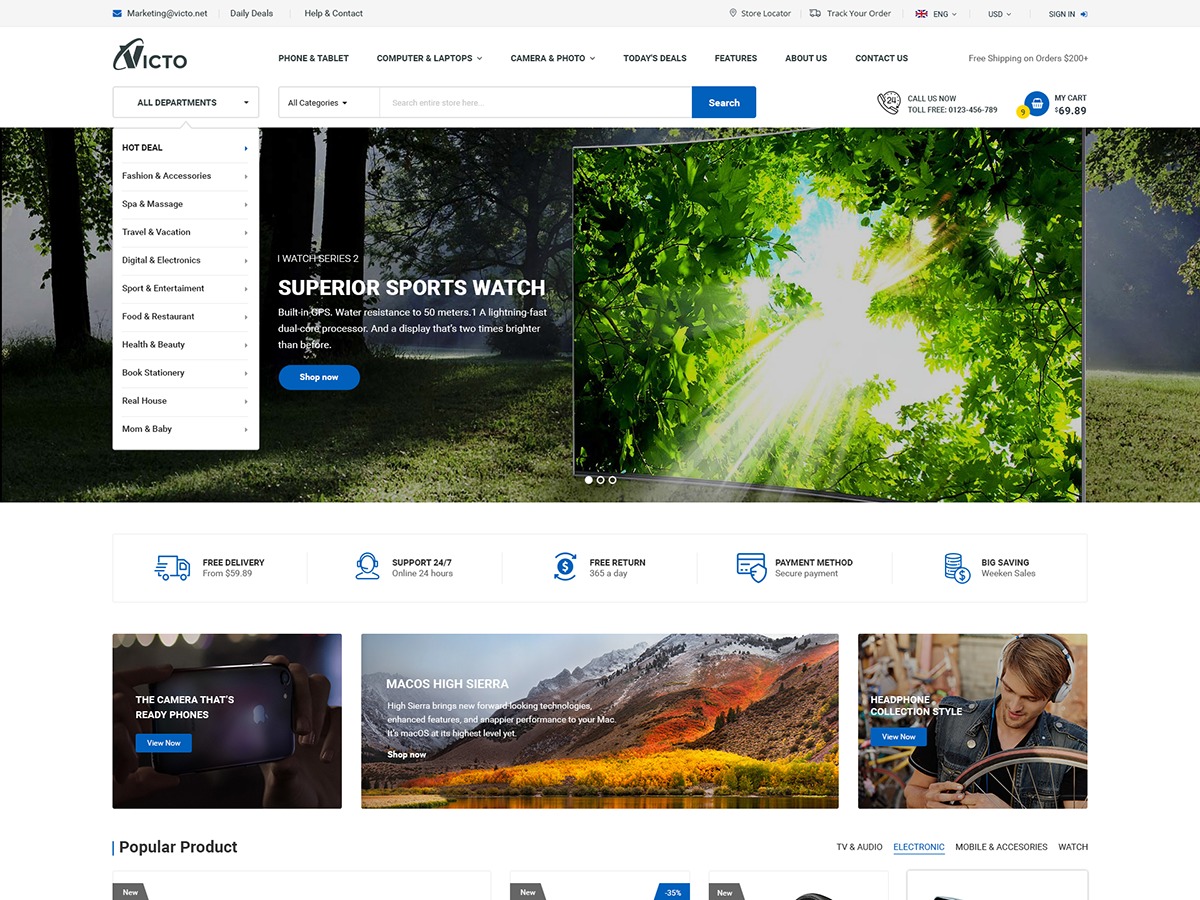Viewport: 1200px width, 900px height.
Task: Click the Track Your Order link text
Action: pyautogui.click(x=859, y=14)
